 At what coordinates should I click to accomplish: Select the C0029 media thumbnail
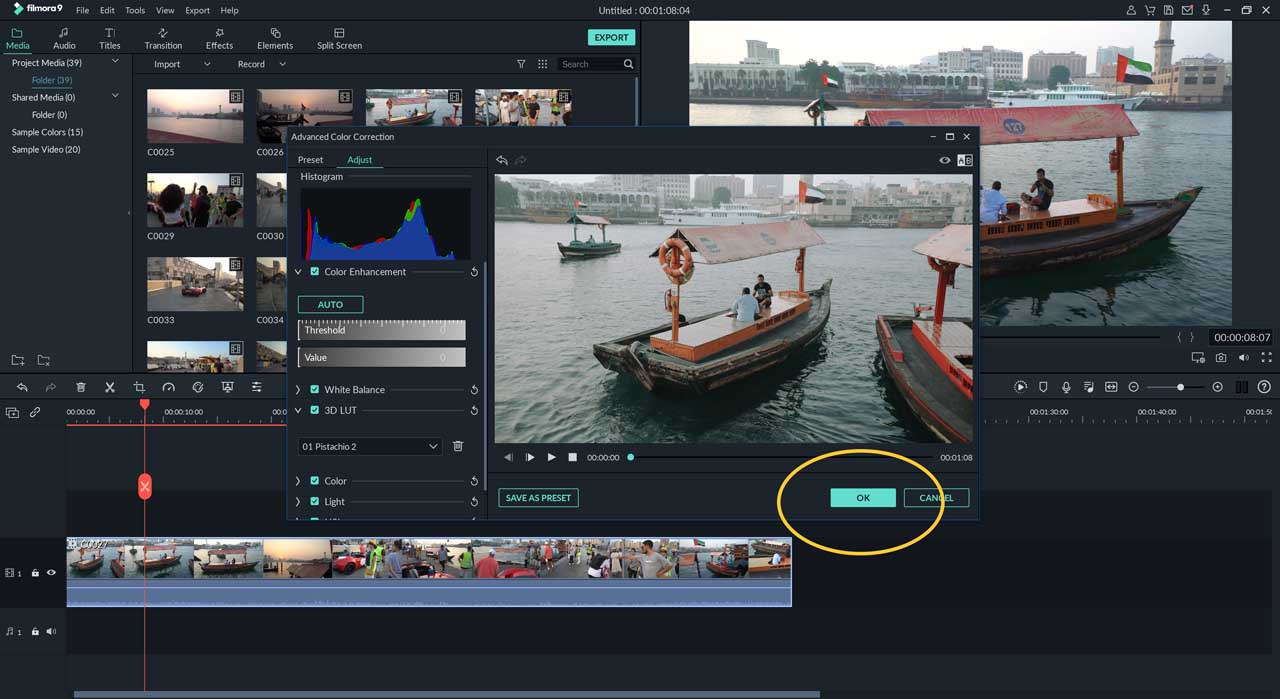point(195,200)
